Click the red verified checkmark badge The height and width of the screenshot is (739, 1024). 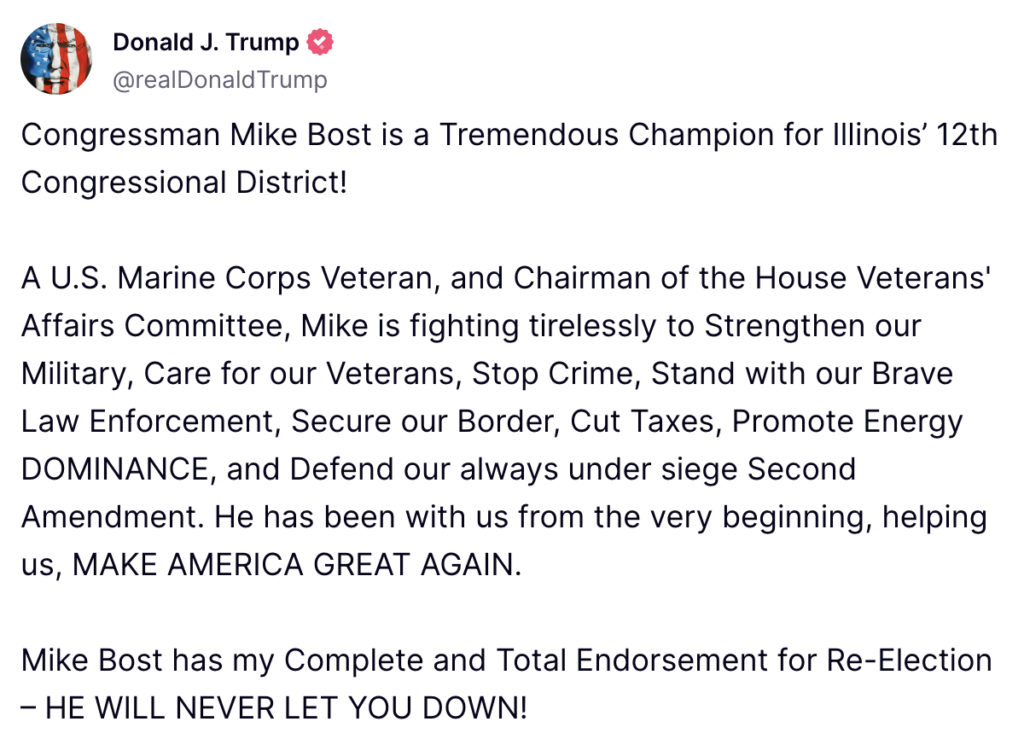320,43
